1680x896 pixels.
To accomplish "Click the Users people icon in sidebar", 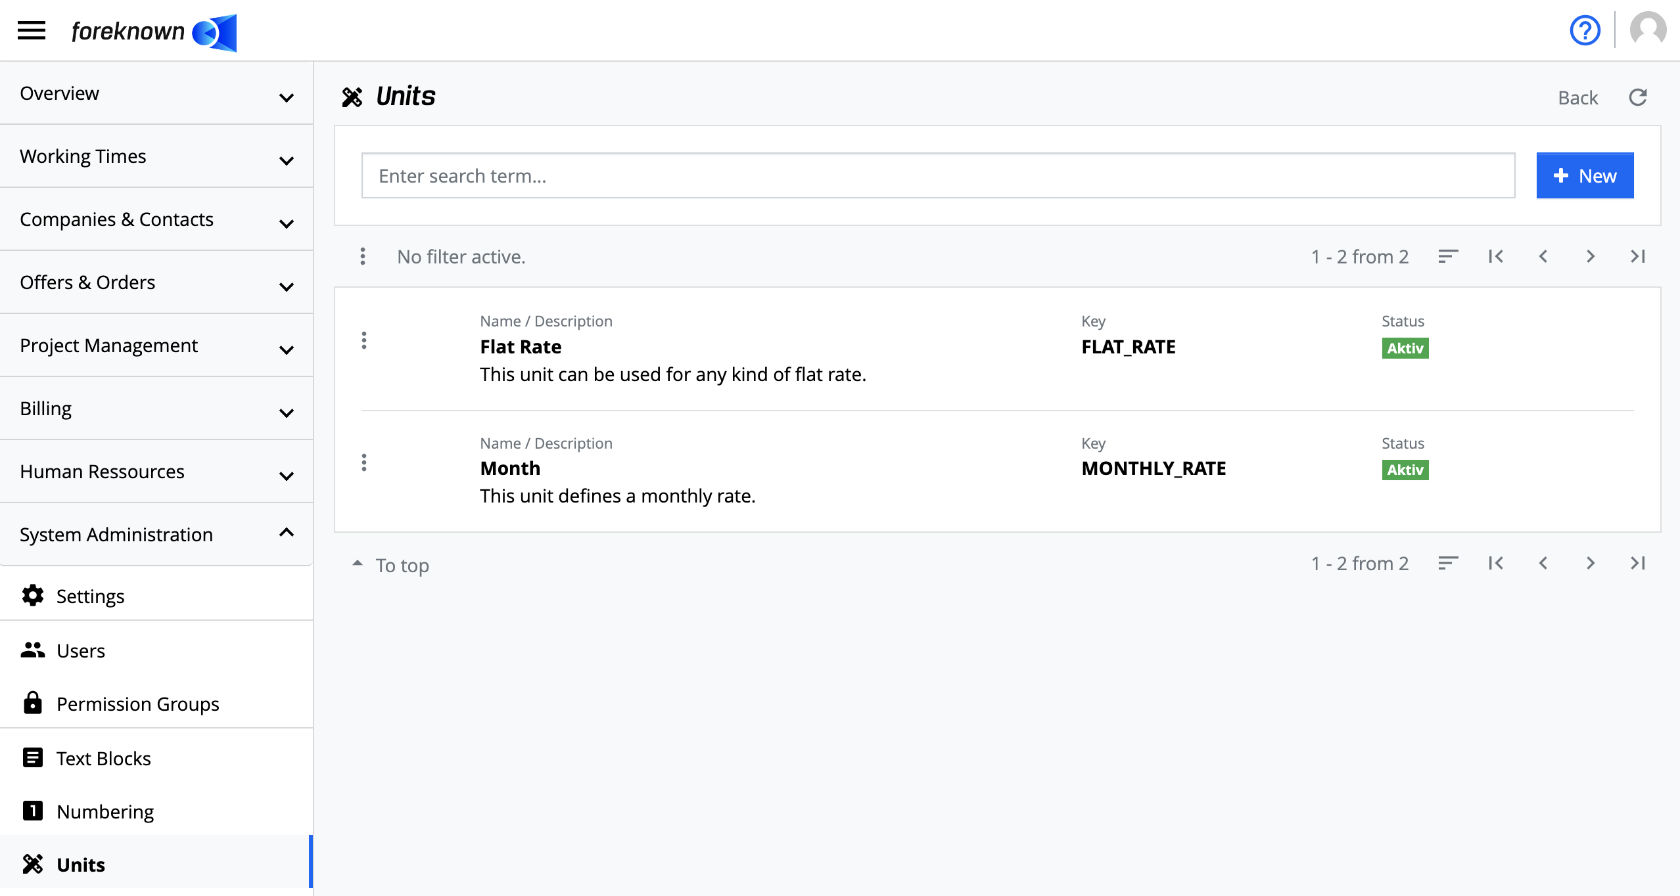I will click(33, 650).
